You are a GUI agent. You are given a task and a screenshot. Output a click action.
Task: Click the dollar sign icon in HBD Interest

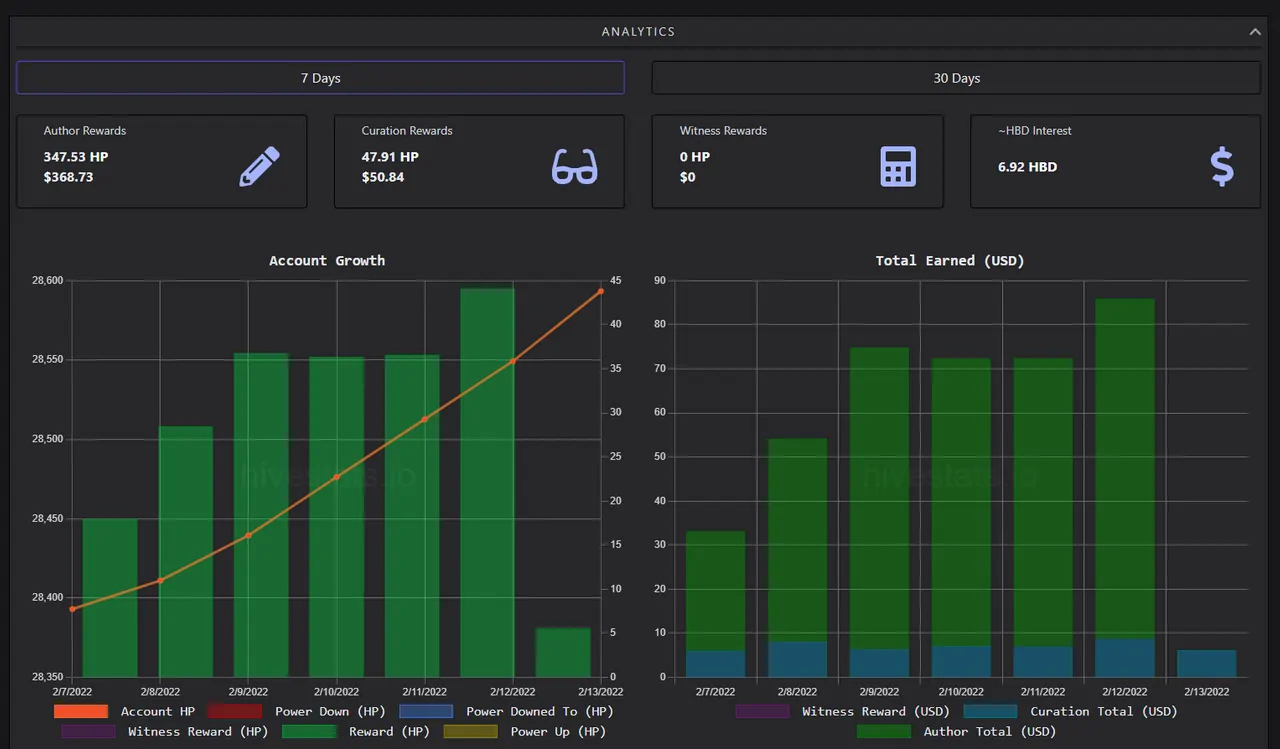tap(1222, 167)
